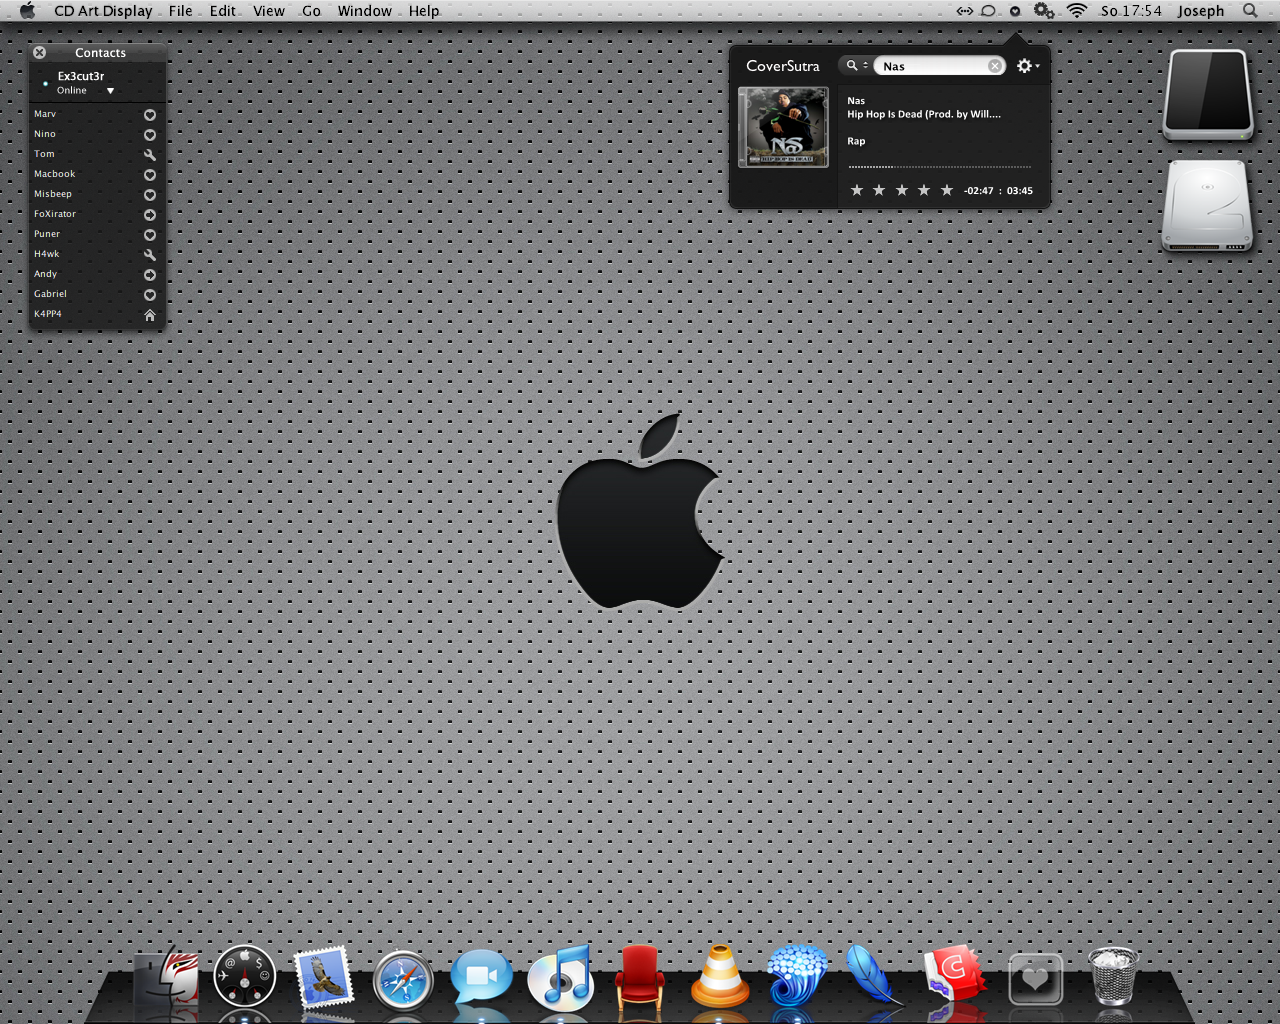
Task: Open the Trash in the Dock
Action: pos(1113,976)
